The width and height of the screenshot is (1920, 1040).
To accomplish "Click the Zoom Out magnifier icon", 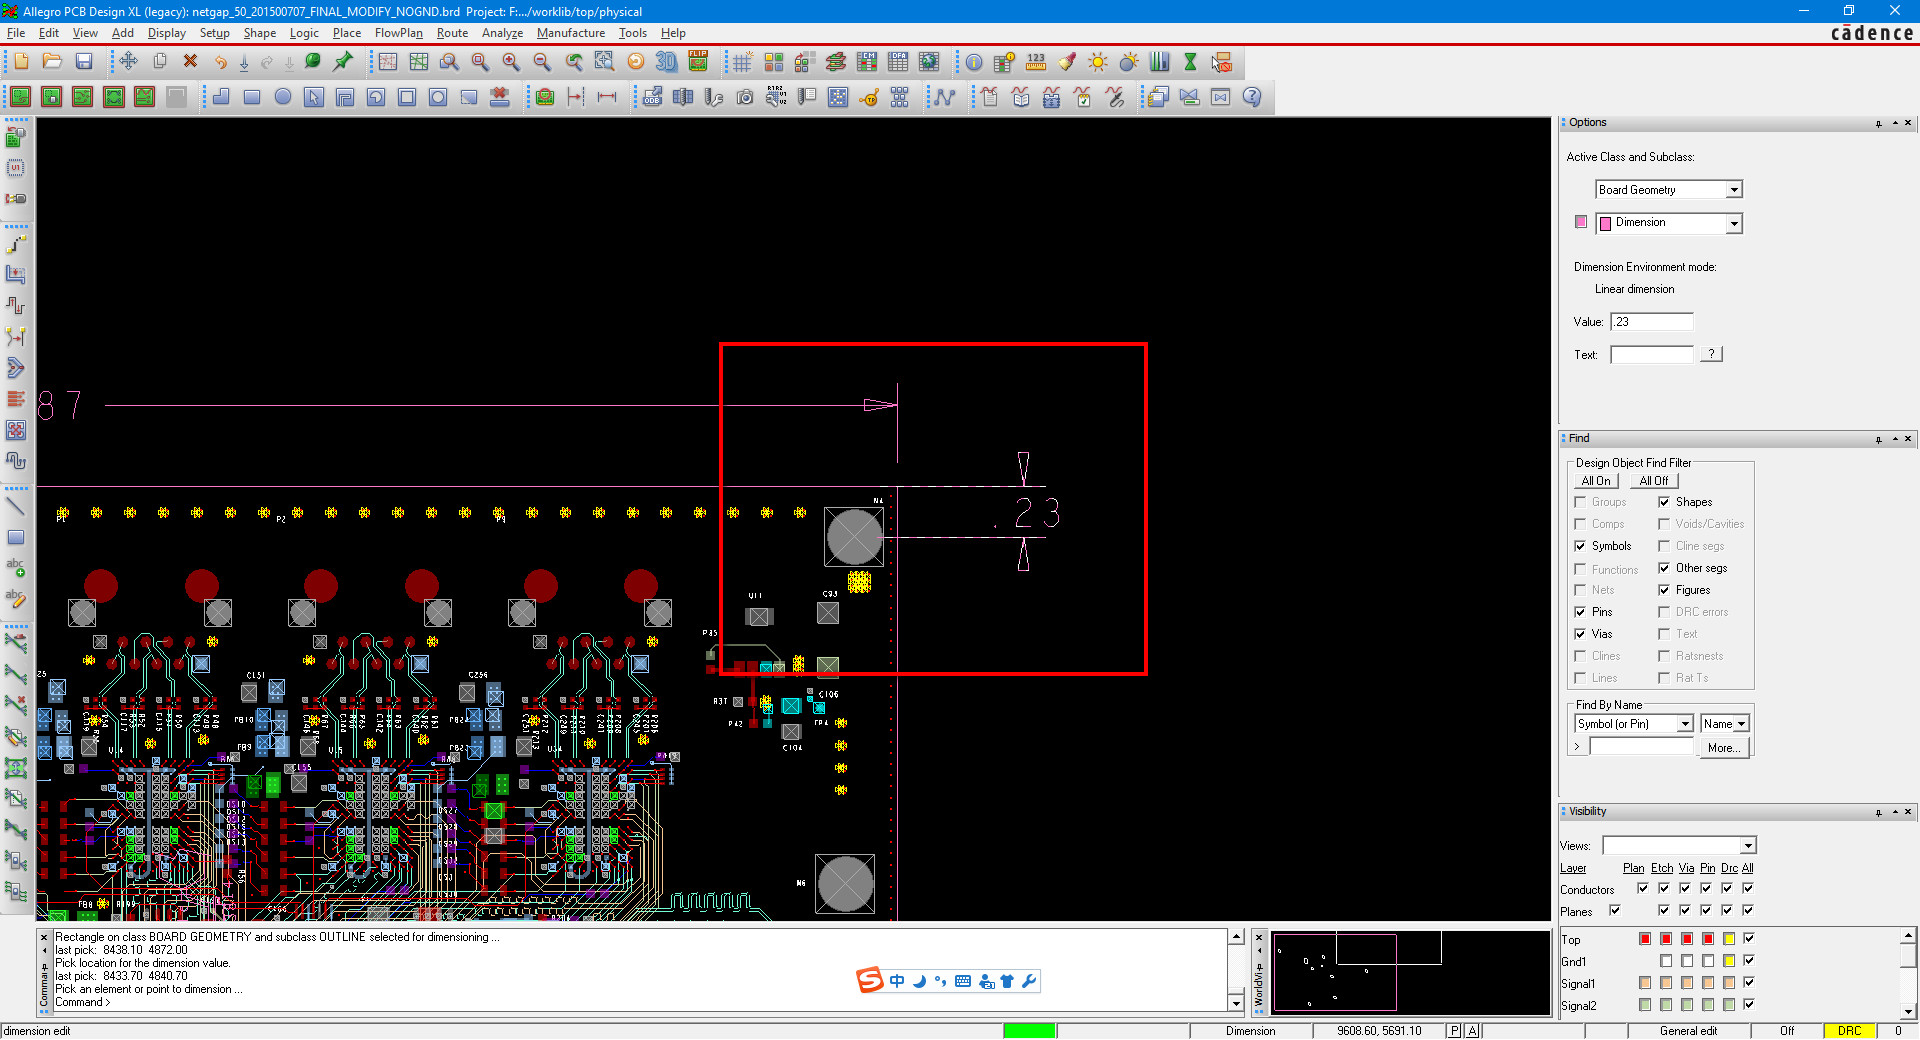I will 542,62.
